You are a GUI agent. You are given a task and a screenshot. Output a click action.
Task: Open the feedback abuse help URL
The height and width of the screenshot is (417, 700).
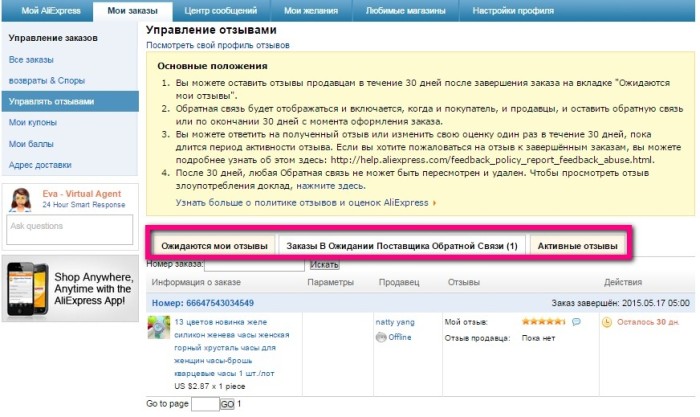[492, 160]
